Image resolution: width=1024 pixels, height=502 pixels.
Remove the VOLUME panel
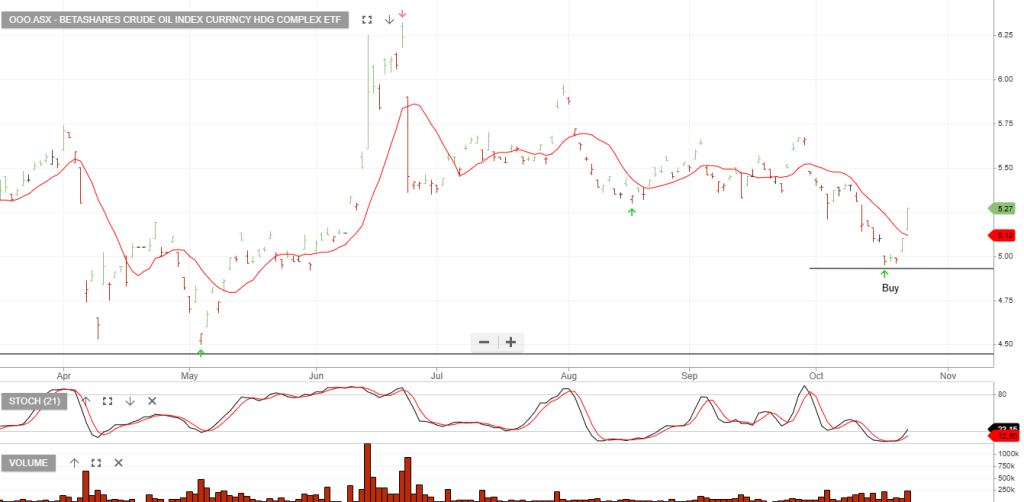point(118,463)
